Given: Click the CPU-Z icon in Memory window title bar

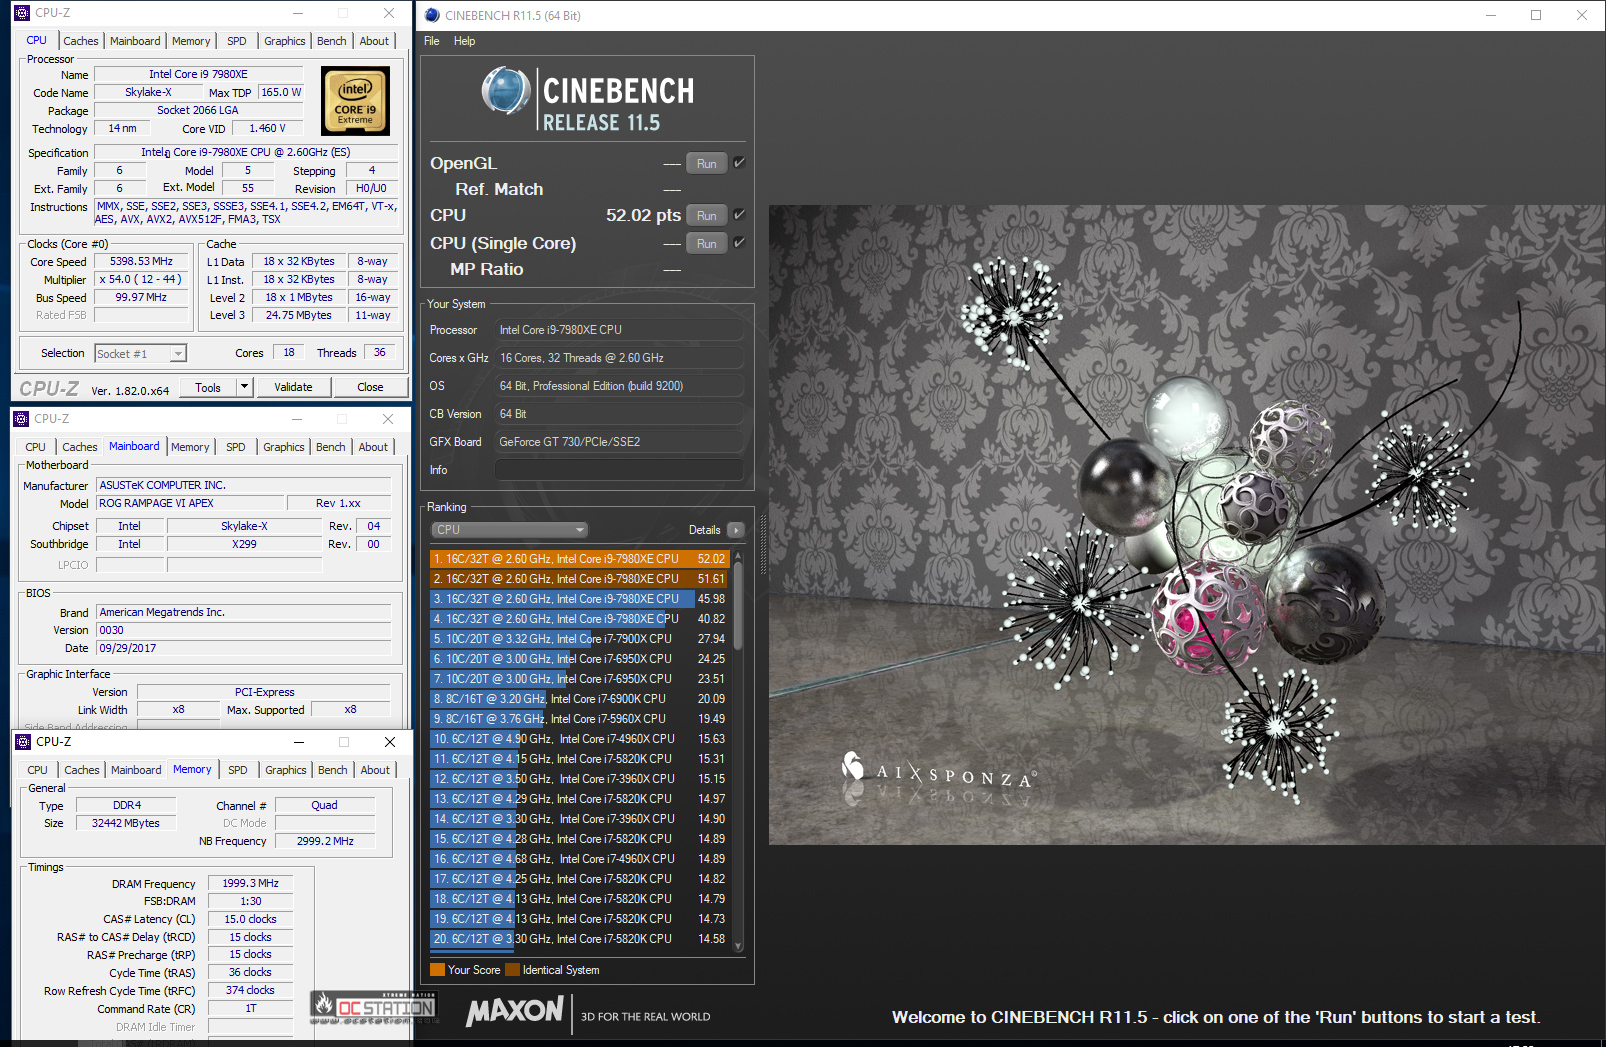Looking at the screenshot, I should coord(23,742).
